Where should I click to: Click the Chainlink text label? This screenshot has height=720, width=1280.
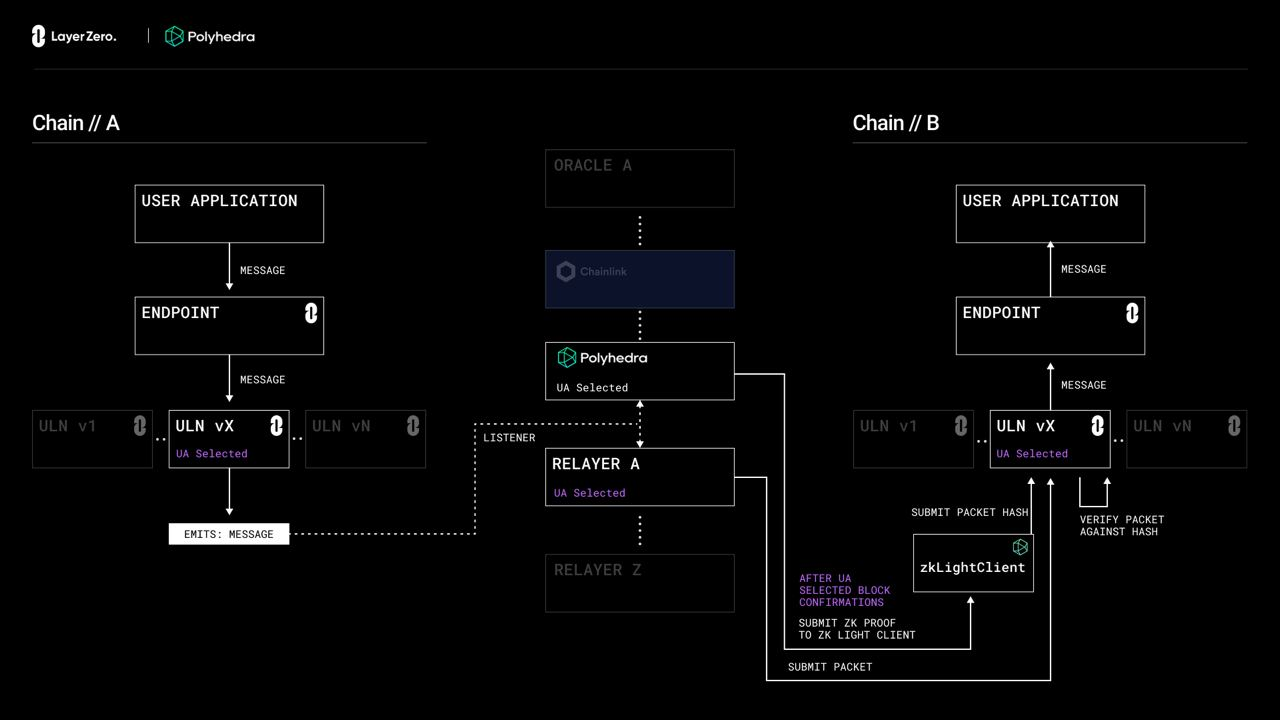[x=603, y=272]
